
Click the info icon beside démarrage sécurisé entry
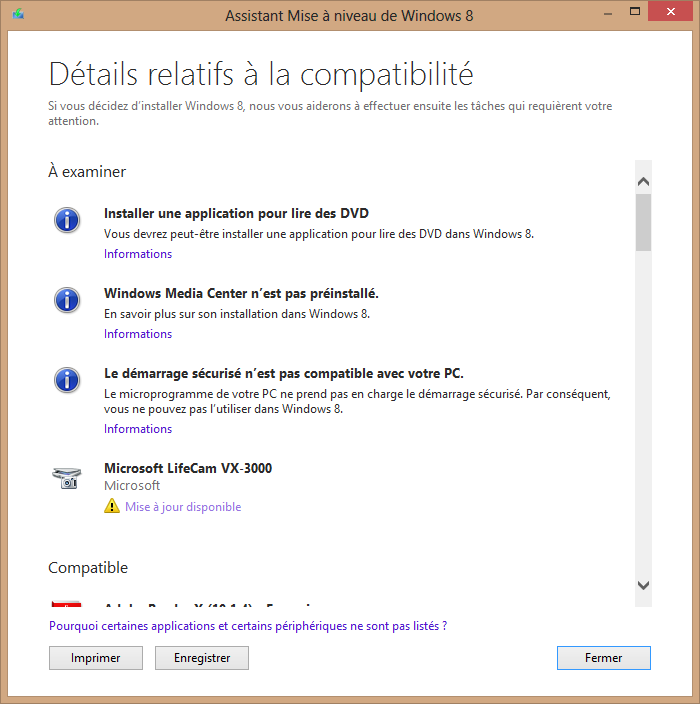(67, 379)
